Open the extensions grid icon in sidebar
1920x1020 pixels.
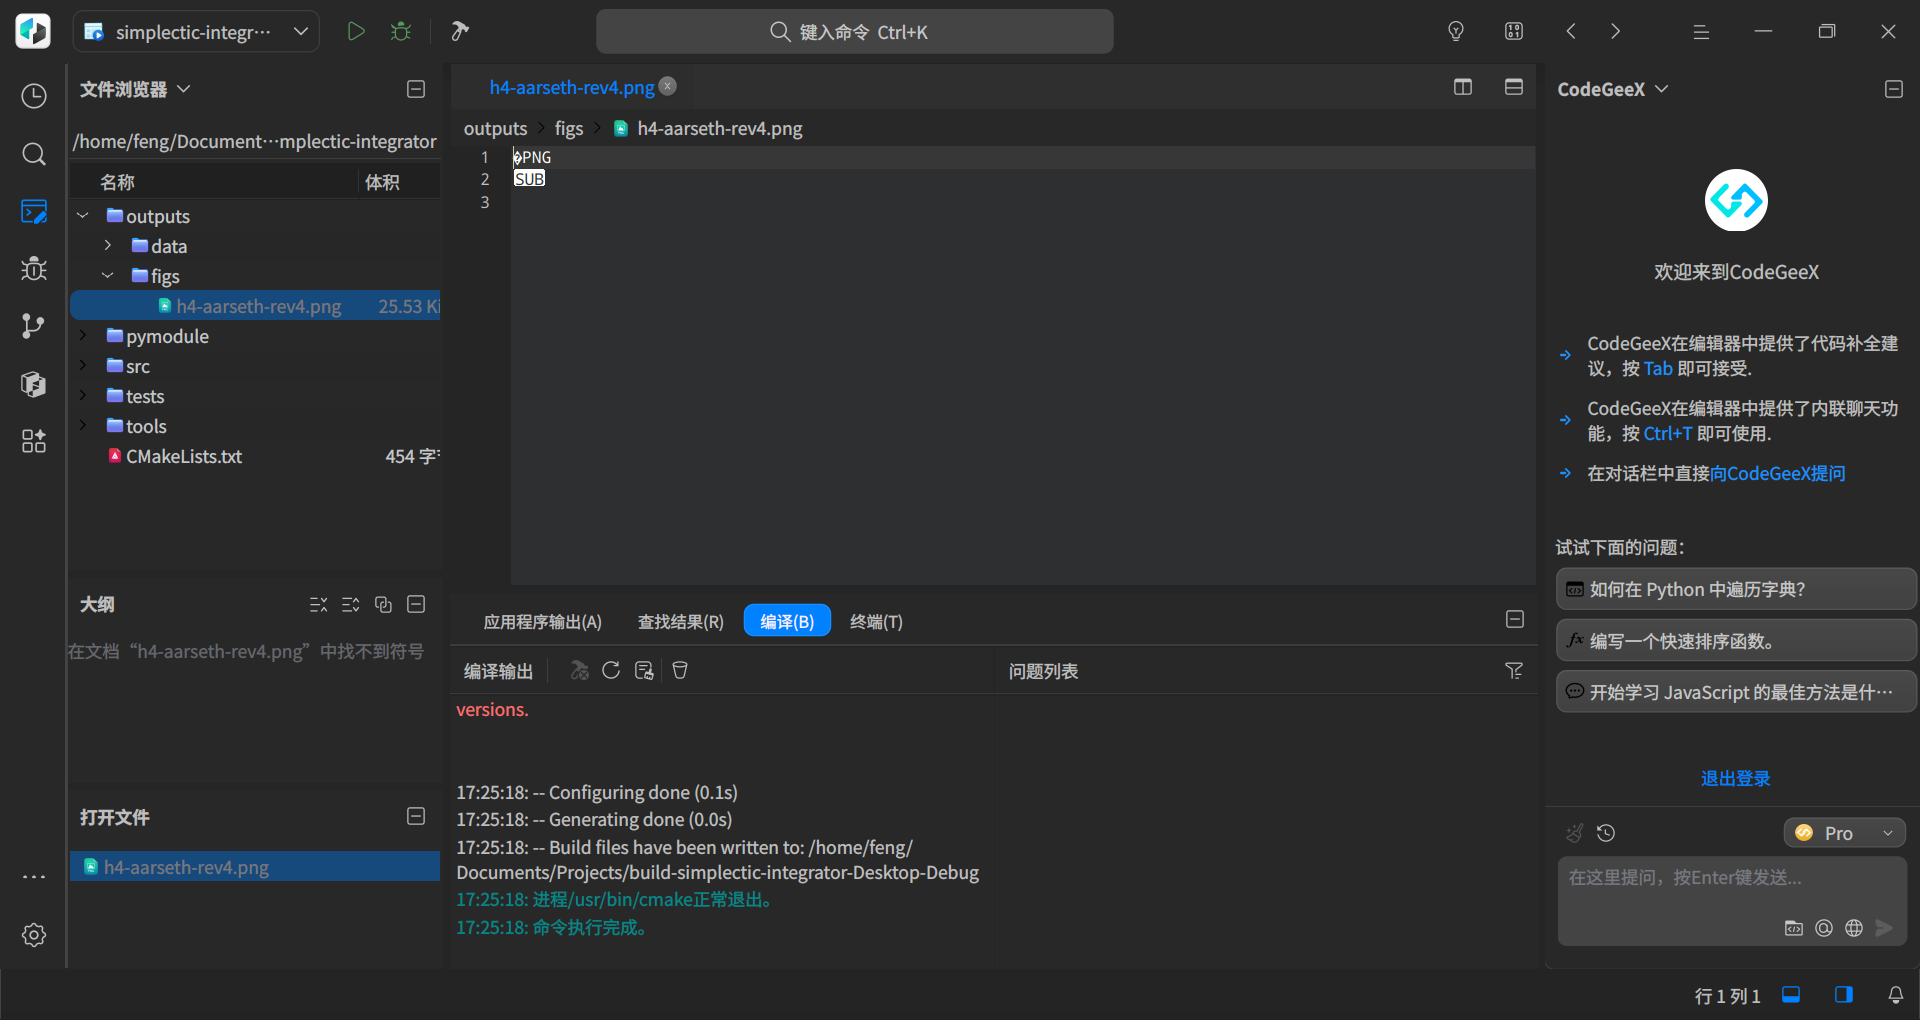click(34, 441)
